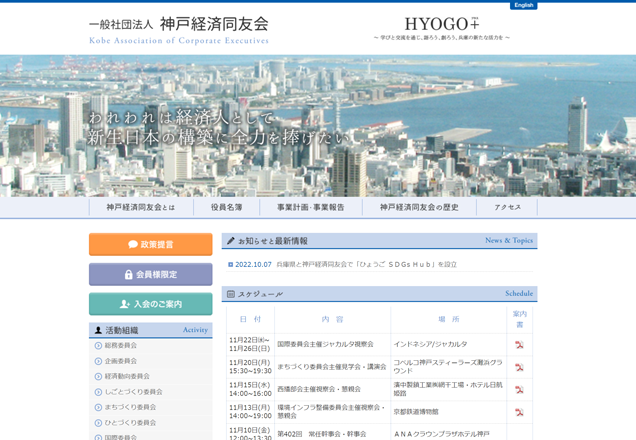636x440 pixels.
Task: Click the arrow icon beside まちづくり委員会
Action: pyautogui.click(x=98, y=407)
